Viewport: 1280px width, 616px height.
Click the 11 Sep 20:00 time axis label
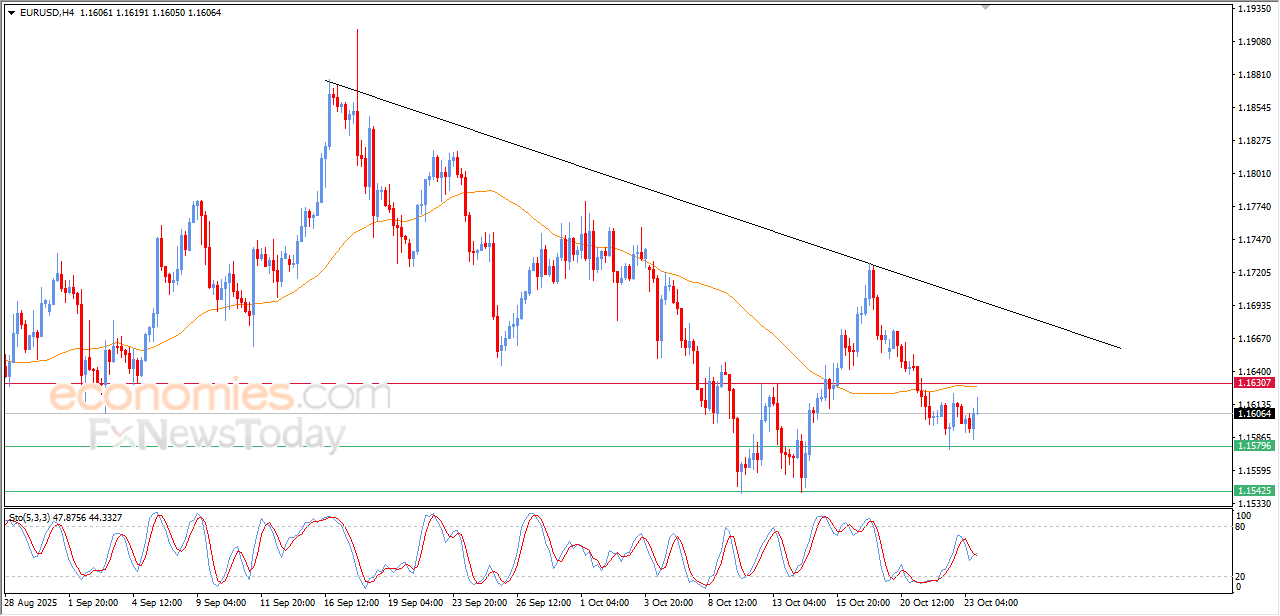point(287,603)
